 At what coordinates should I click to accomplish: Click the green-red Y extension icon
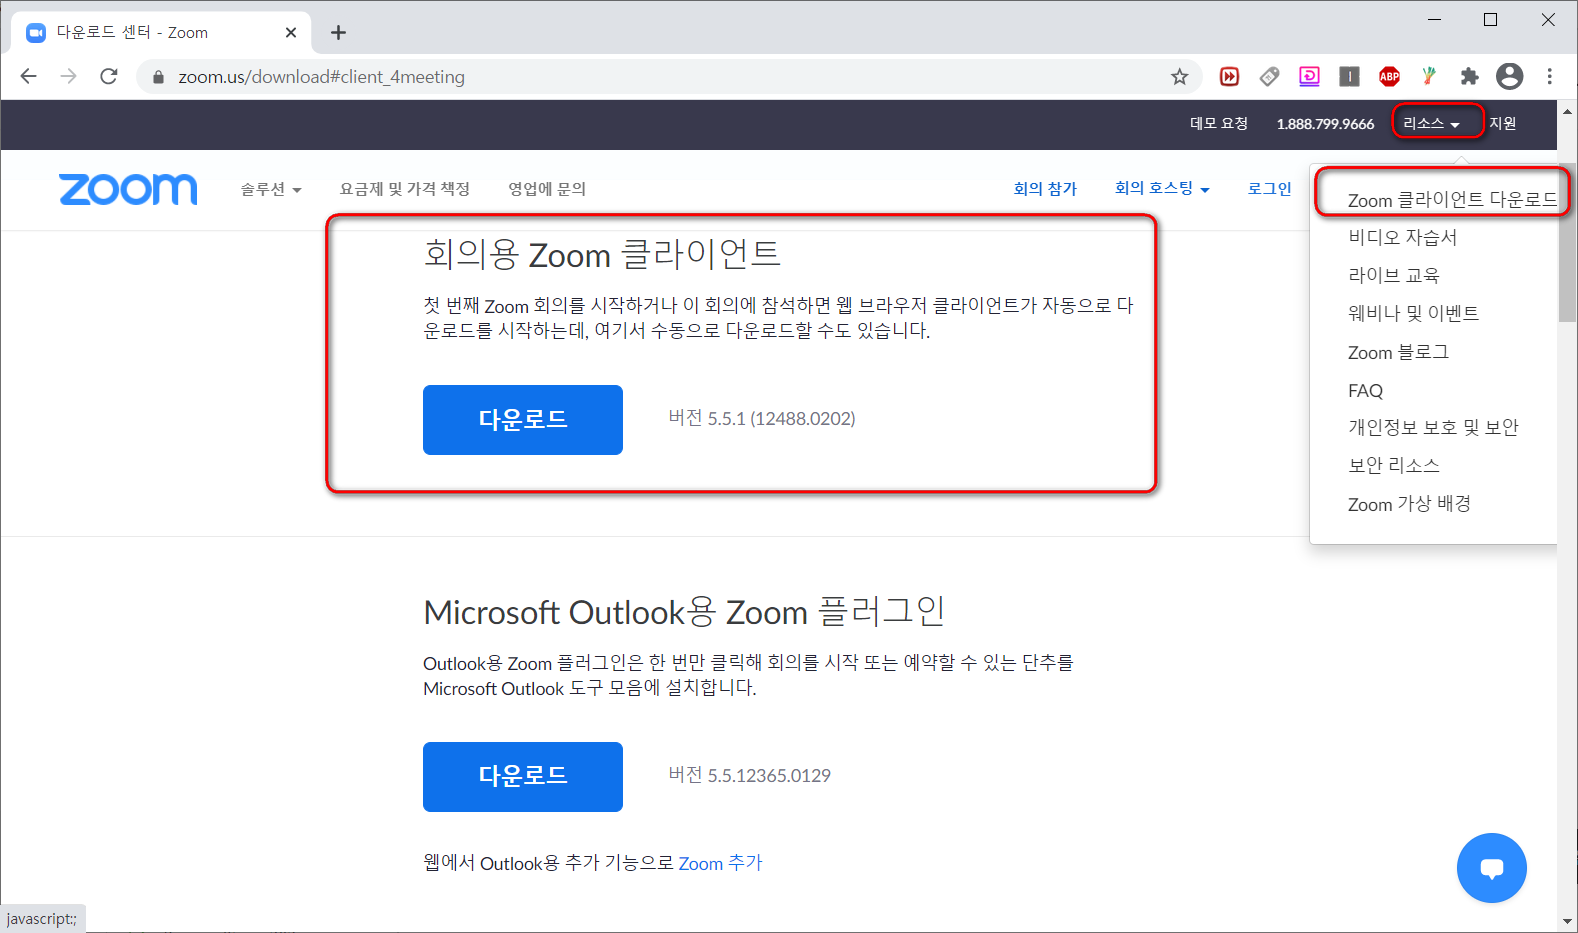[1429, 76]
